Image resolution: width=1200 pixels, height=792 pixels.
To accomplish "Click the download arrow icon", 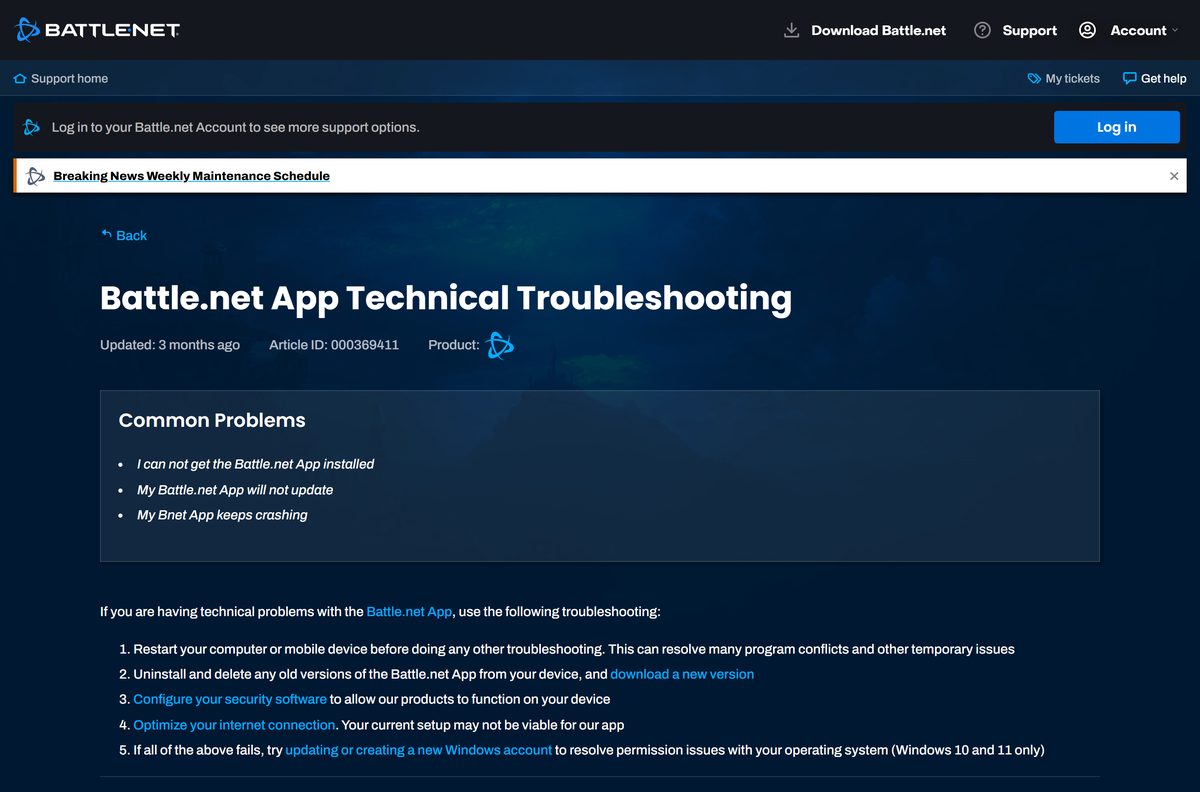I will pos(791,30).
